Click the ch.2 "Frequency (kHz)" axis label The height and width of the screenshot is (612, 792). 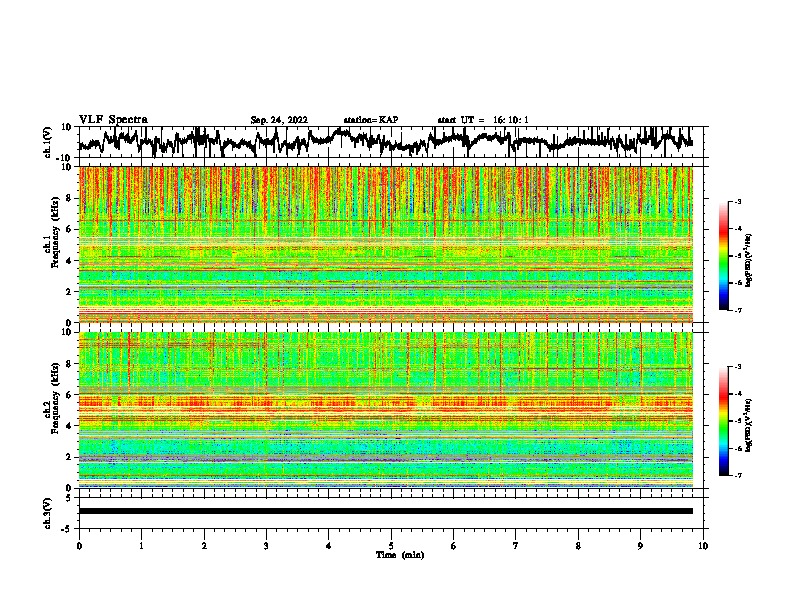(55, 398)
